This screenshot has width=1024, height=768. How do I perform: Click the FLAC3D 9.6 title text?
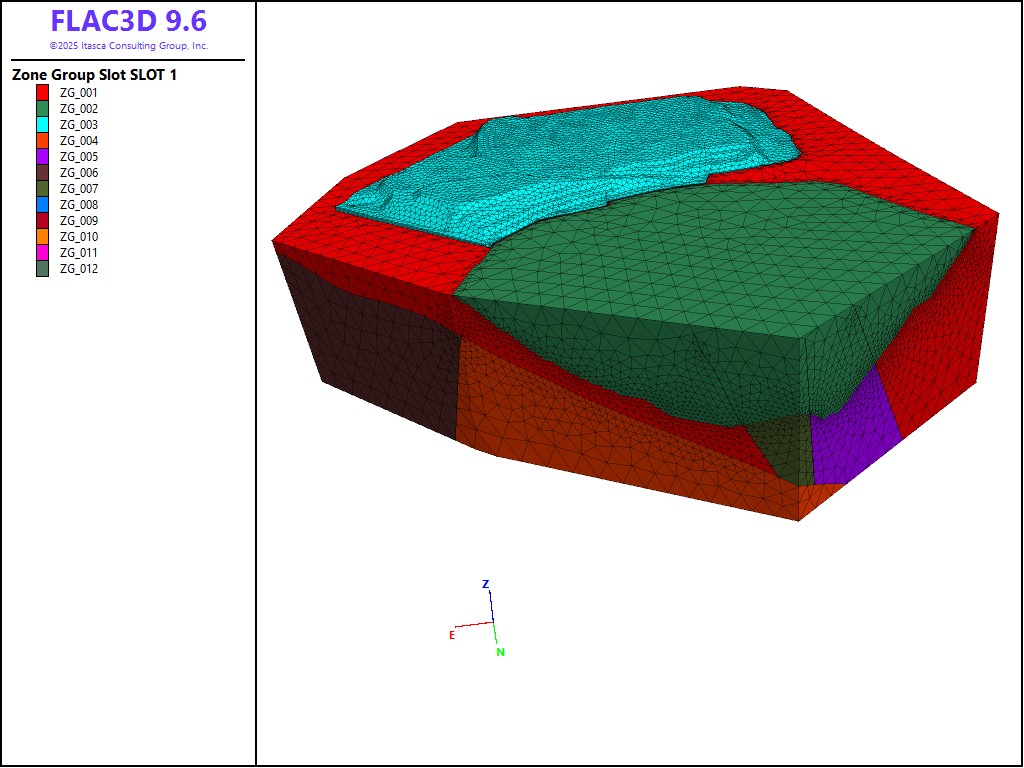(129, 21)
